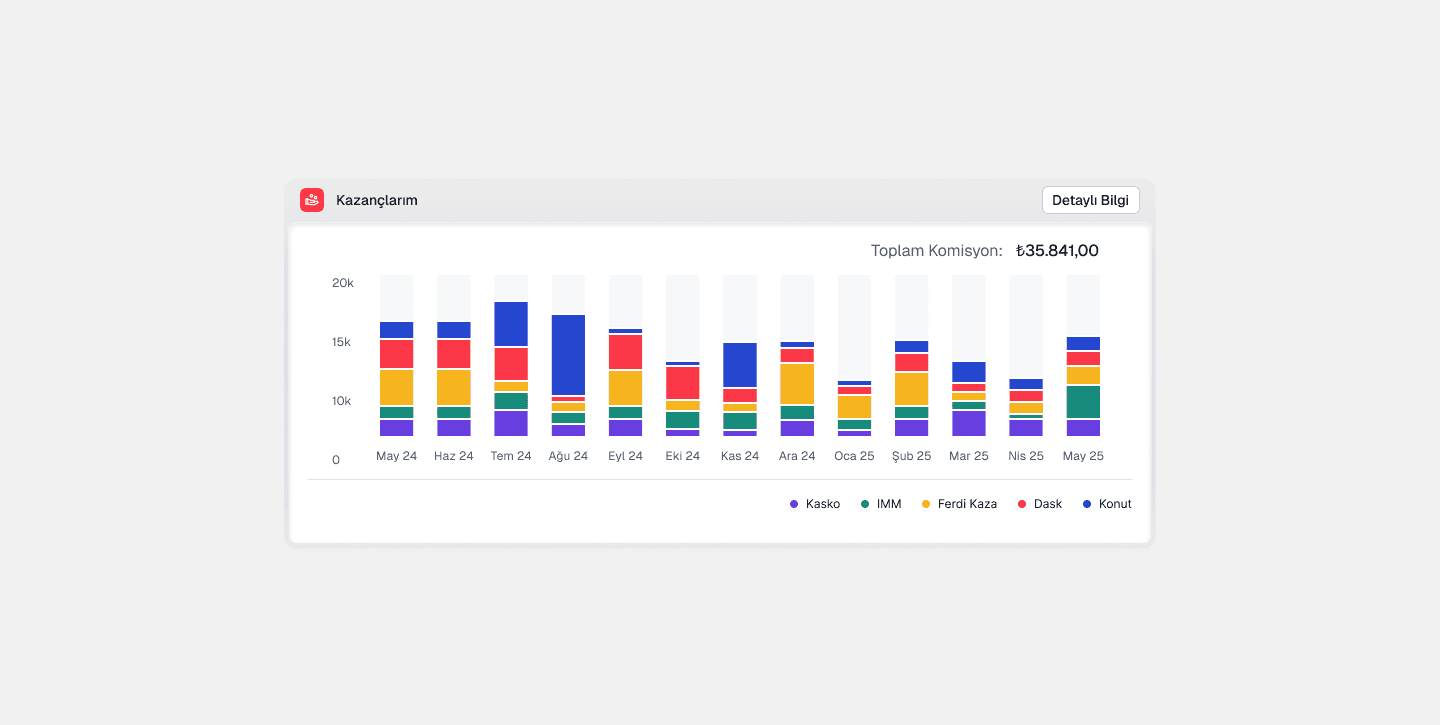1440x725 pixels.
Task: Click the Nis 25 axis label
Action: click(1026, 456)
